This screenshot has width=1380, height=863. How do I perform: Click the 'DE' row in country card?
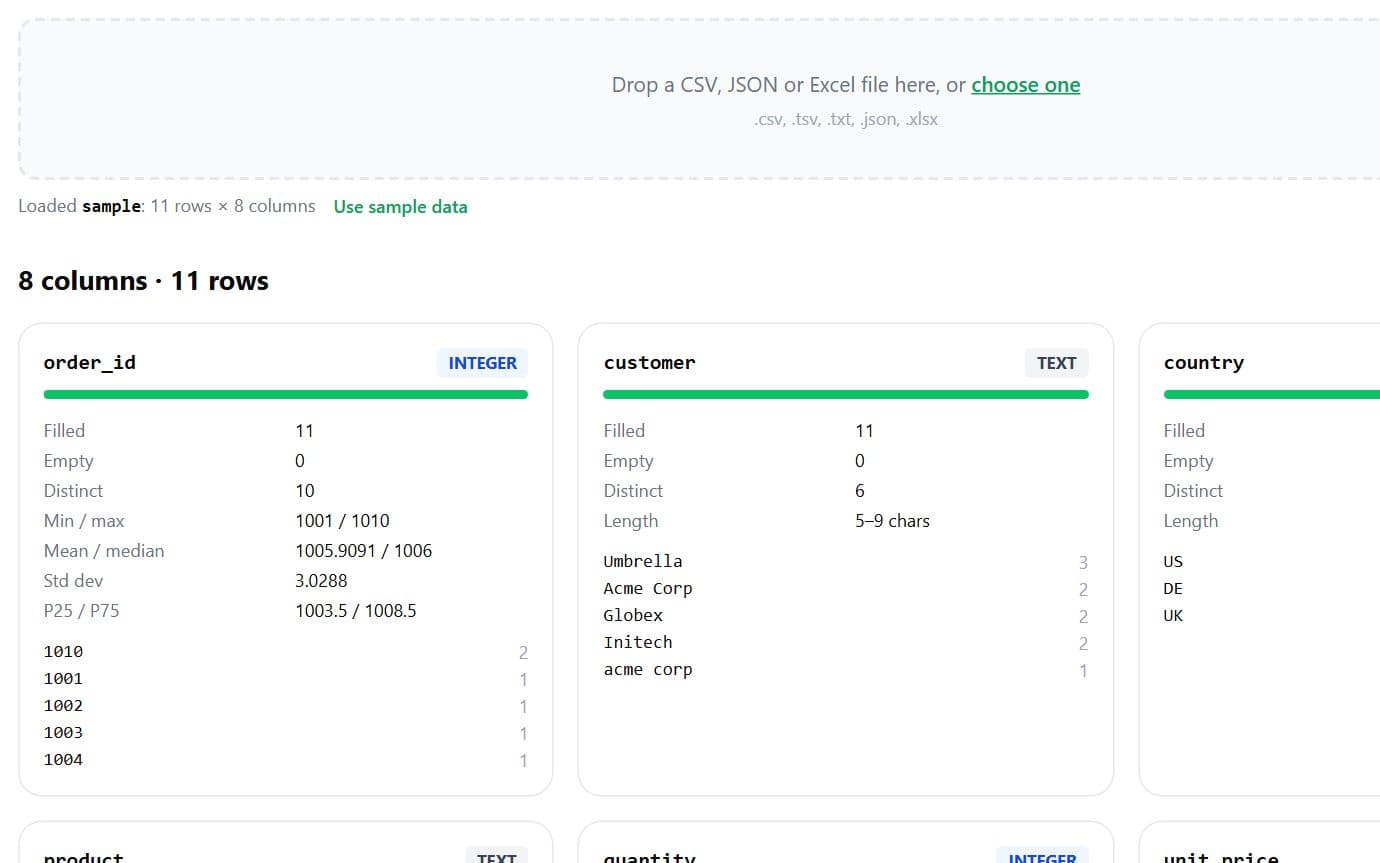pyautogui.click(x=1271, y=589)
